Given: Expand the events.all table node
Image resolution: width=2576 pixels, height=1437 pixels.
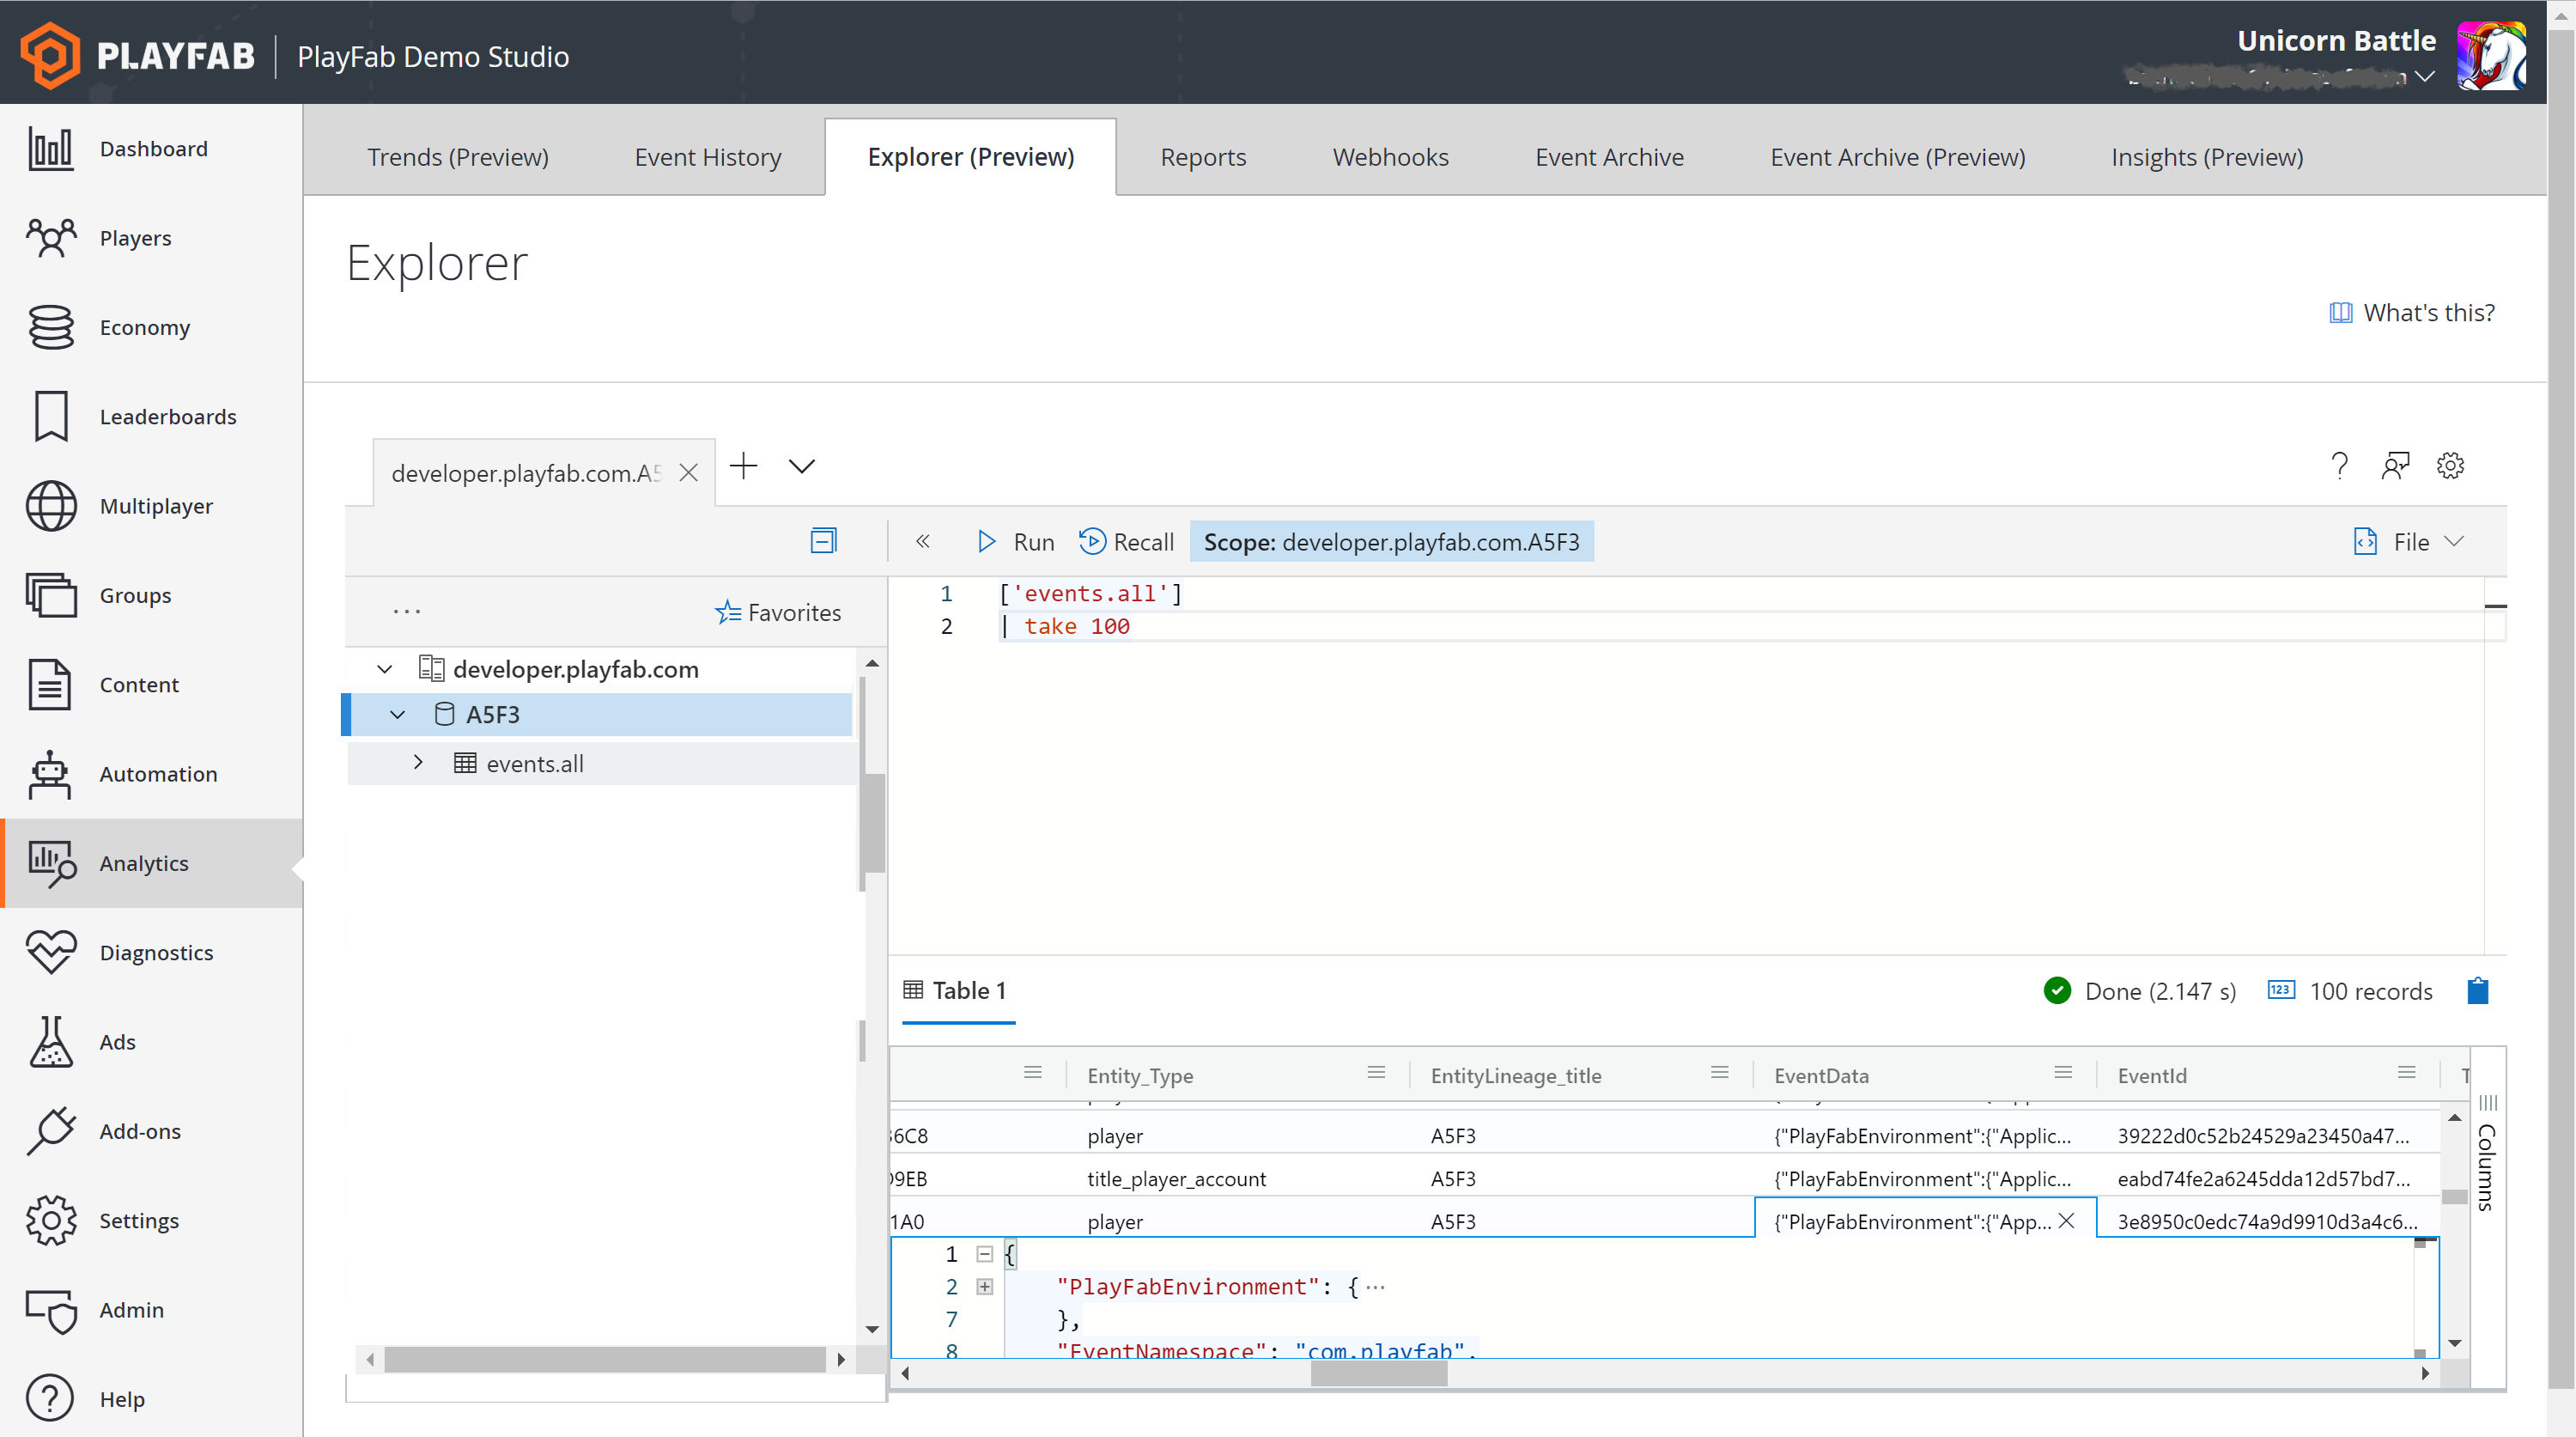Looking at the screenshot, I should coord(418,763).
